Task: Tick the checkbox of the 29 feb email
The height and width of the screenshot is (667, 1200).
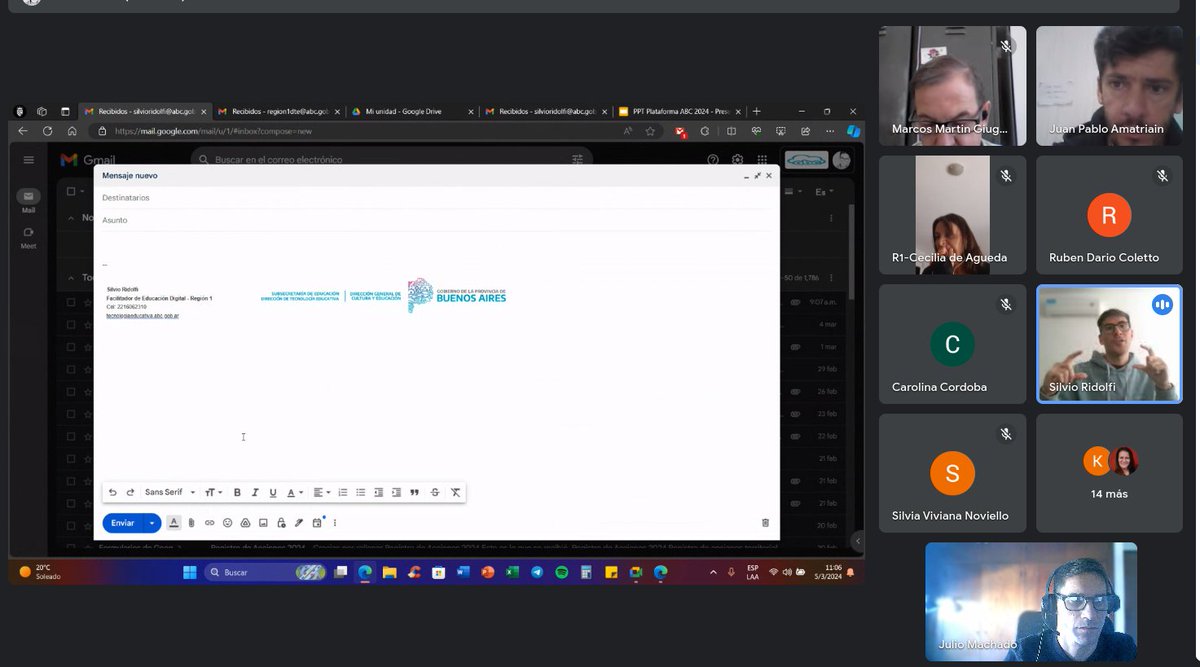Action: tap(71, 369)
